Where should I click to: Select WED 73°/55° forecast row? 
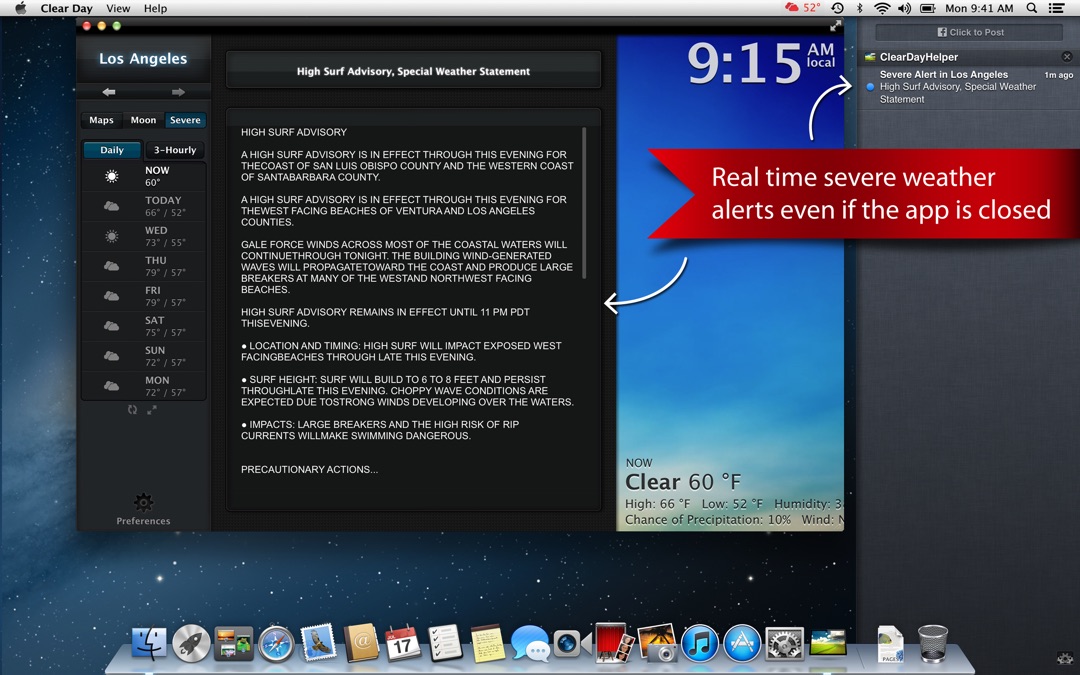tap(143, 236)
